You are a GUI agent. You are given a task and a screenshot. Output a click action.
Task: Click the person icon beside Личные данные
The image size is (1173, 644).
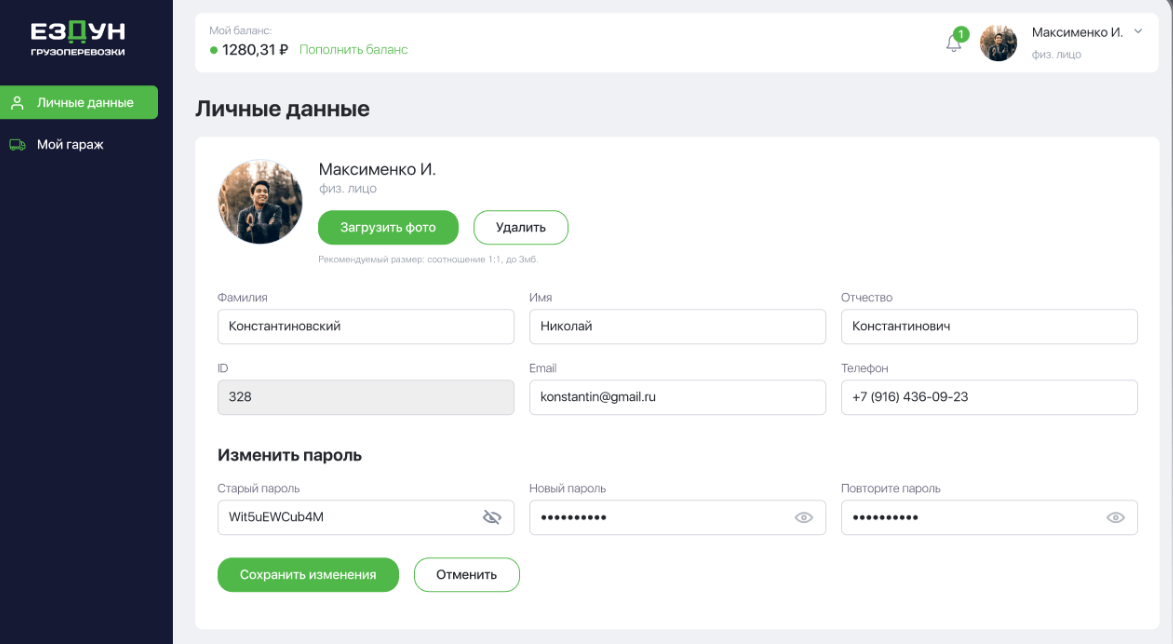click(17, 103)
